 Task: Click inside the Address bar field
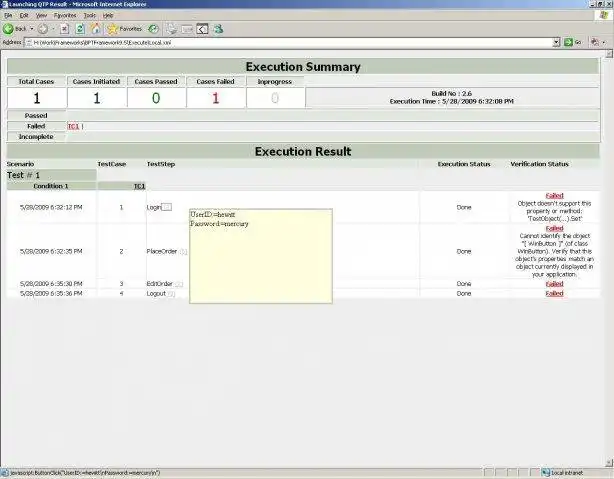point(288,42)
